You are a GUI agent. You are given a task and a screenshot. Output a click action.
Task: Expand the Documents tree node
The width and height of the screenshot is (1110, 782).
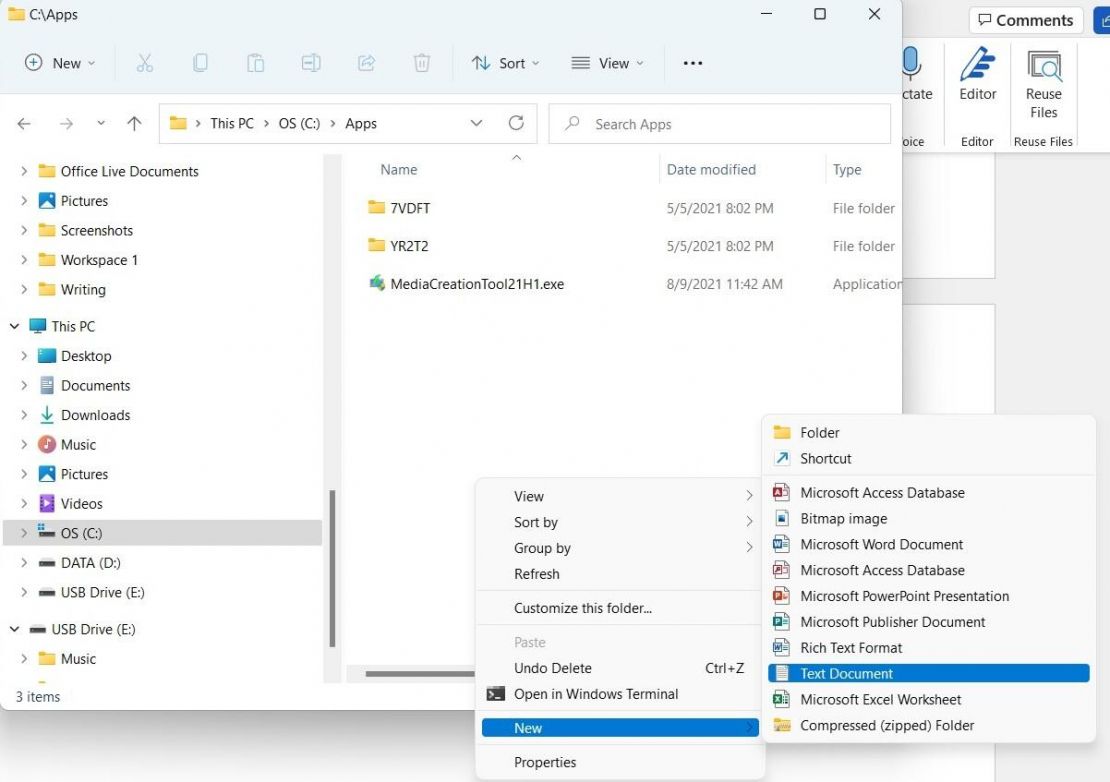coord(24,385)
